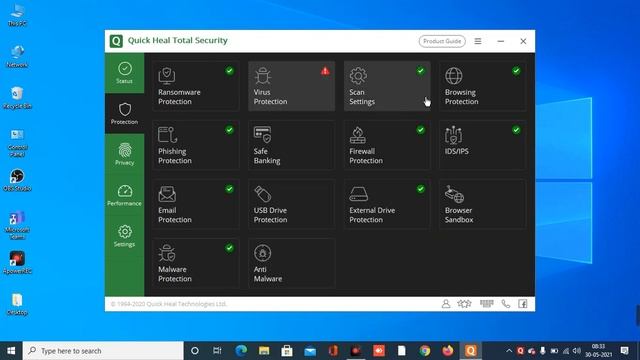Open the USB Drive Protection tile
640x360 pixels.
point(291,204)
